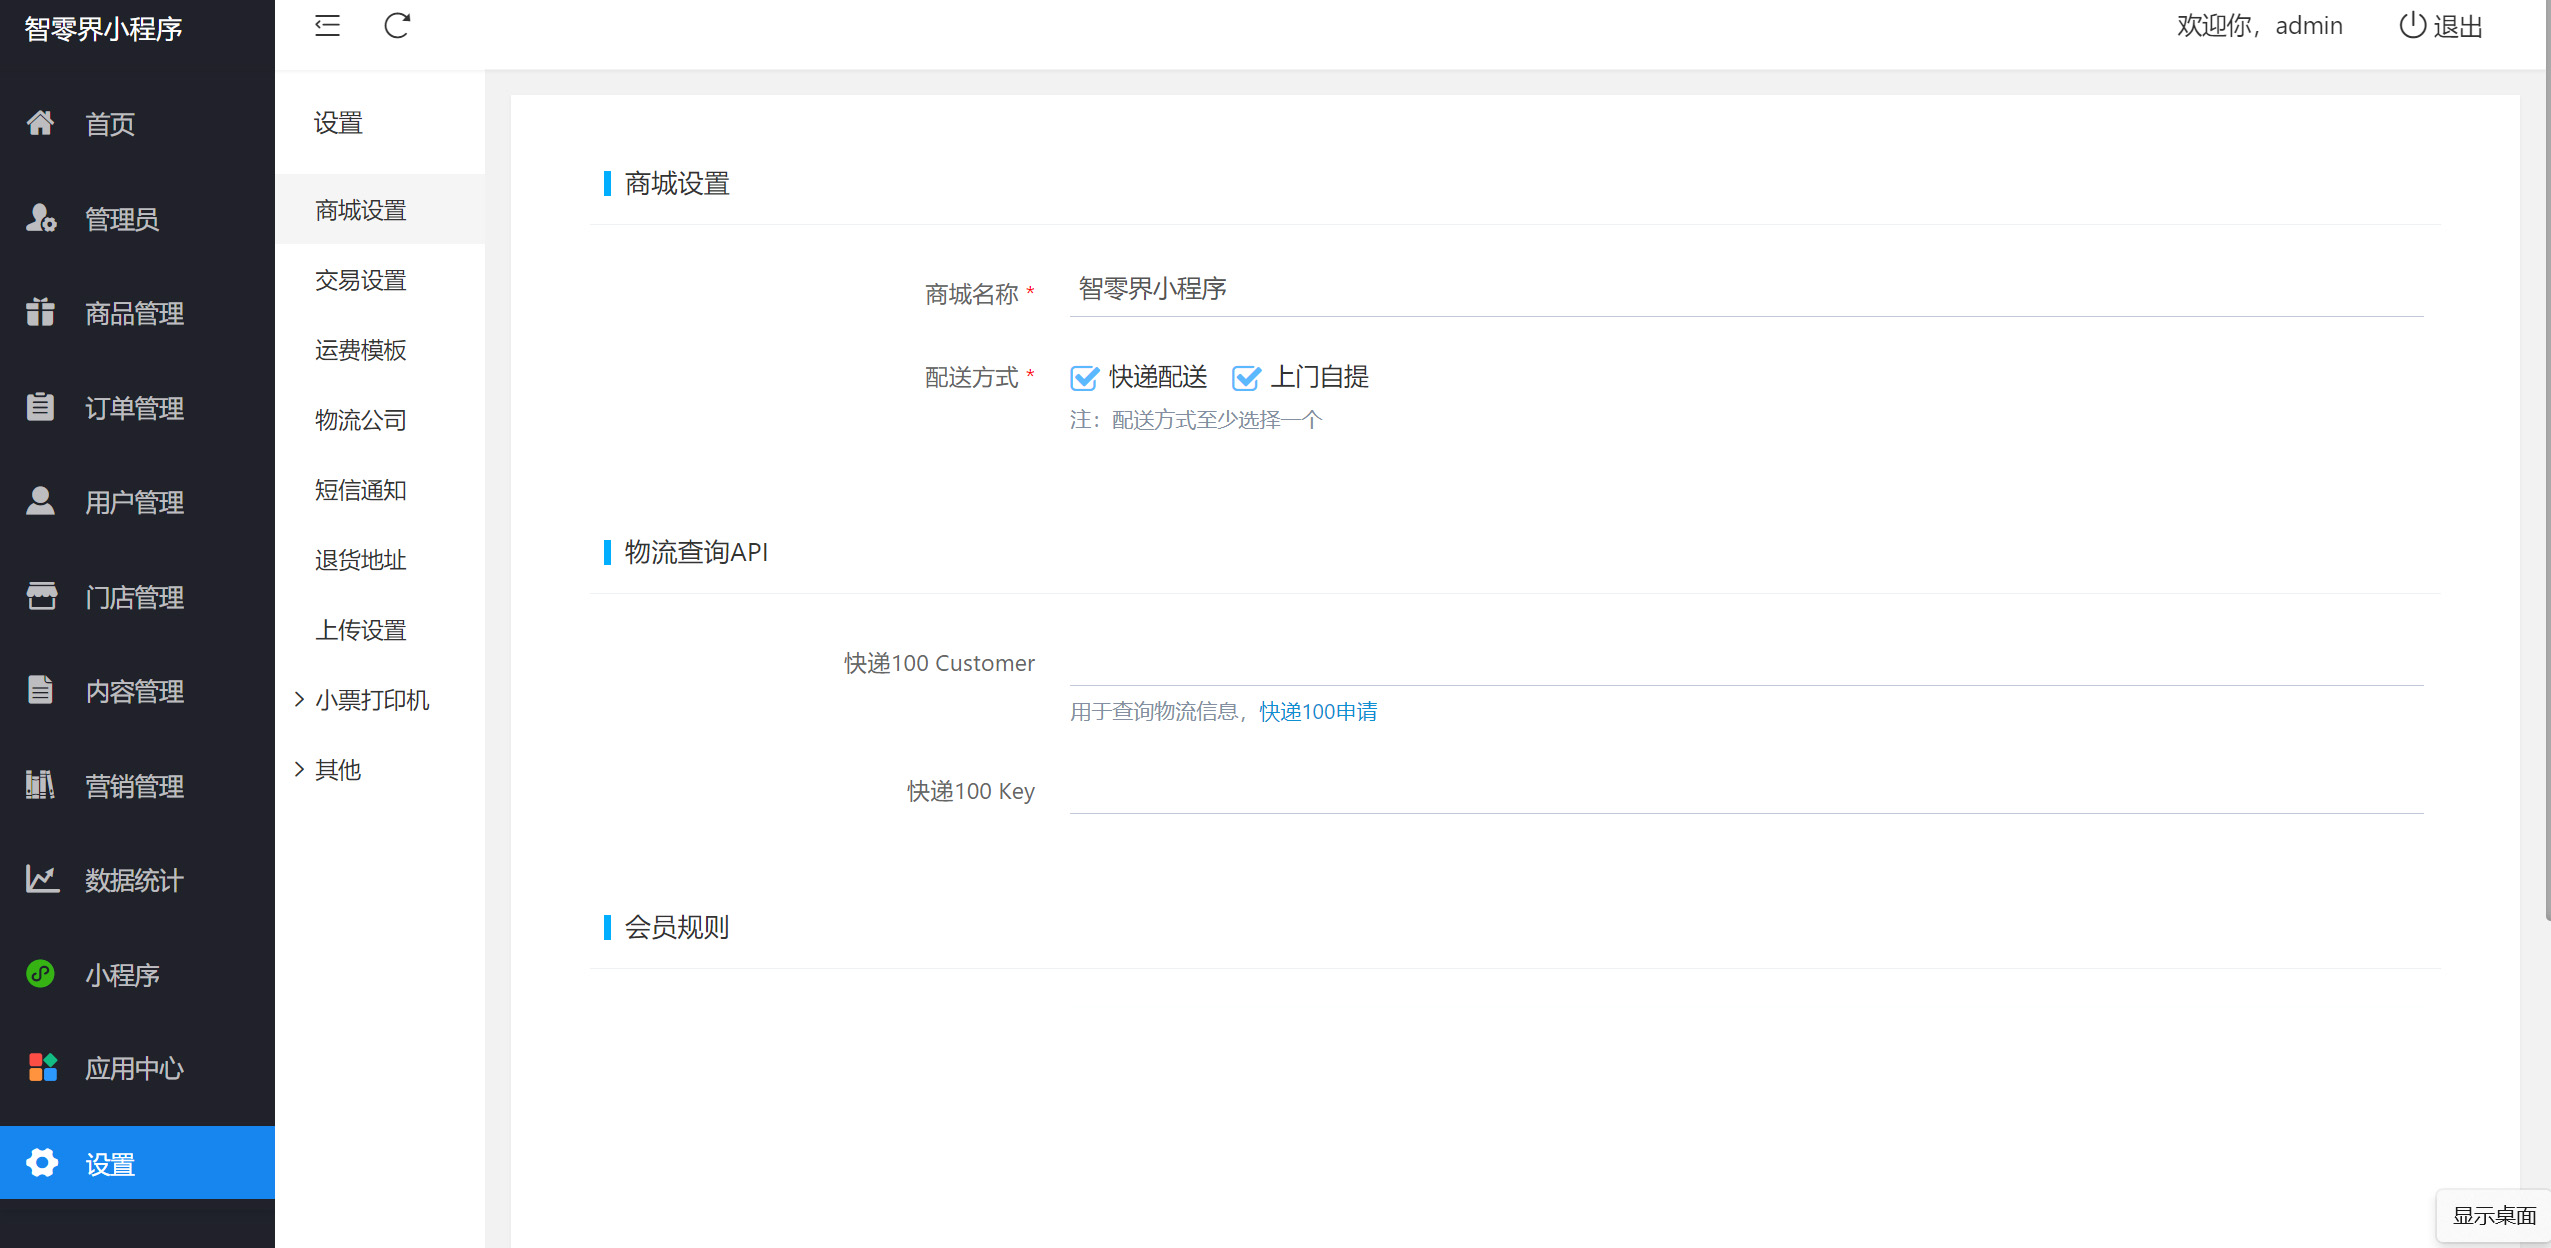Image resolution: width=2551 pixels, height=1248 pixels.
Task: Click the green 小程序 icon
Action: tap(41, 973)
